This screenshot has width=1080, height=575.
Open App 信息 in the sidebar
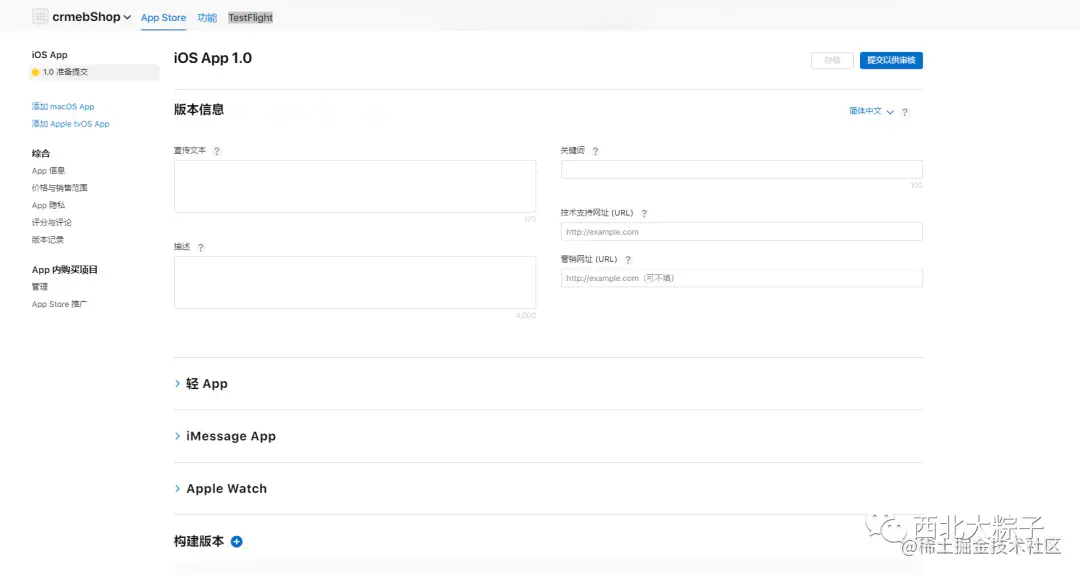click(x=48, y=171)
